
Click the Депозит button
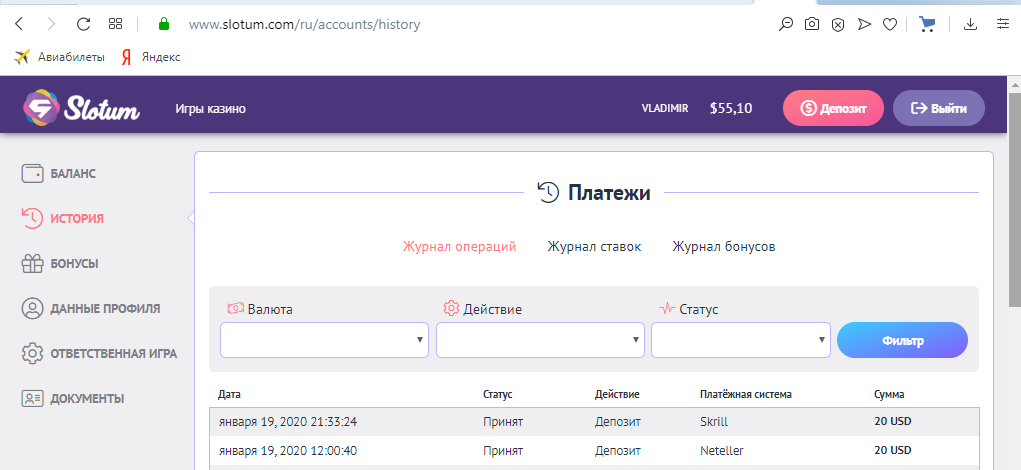pos(833,108)
